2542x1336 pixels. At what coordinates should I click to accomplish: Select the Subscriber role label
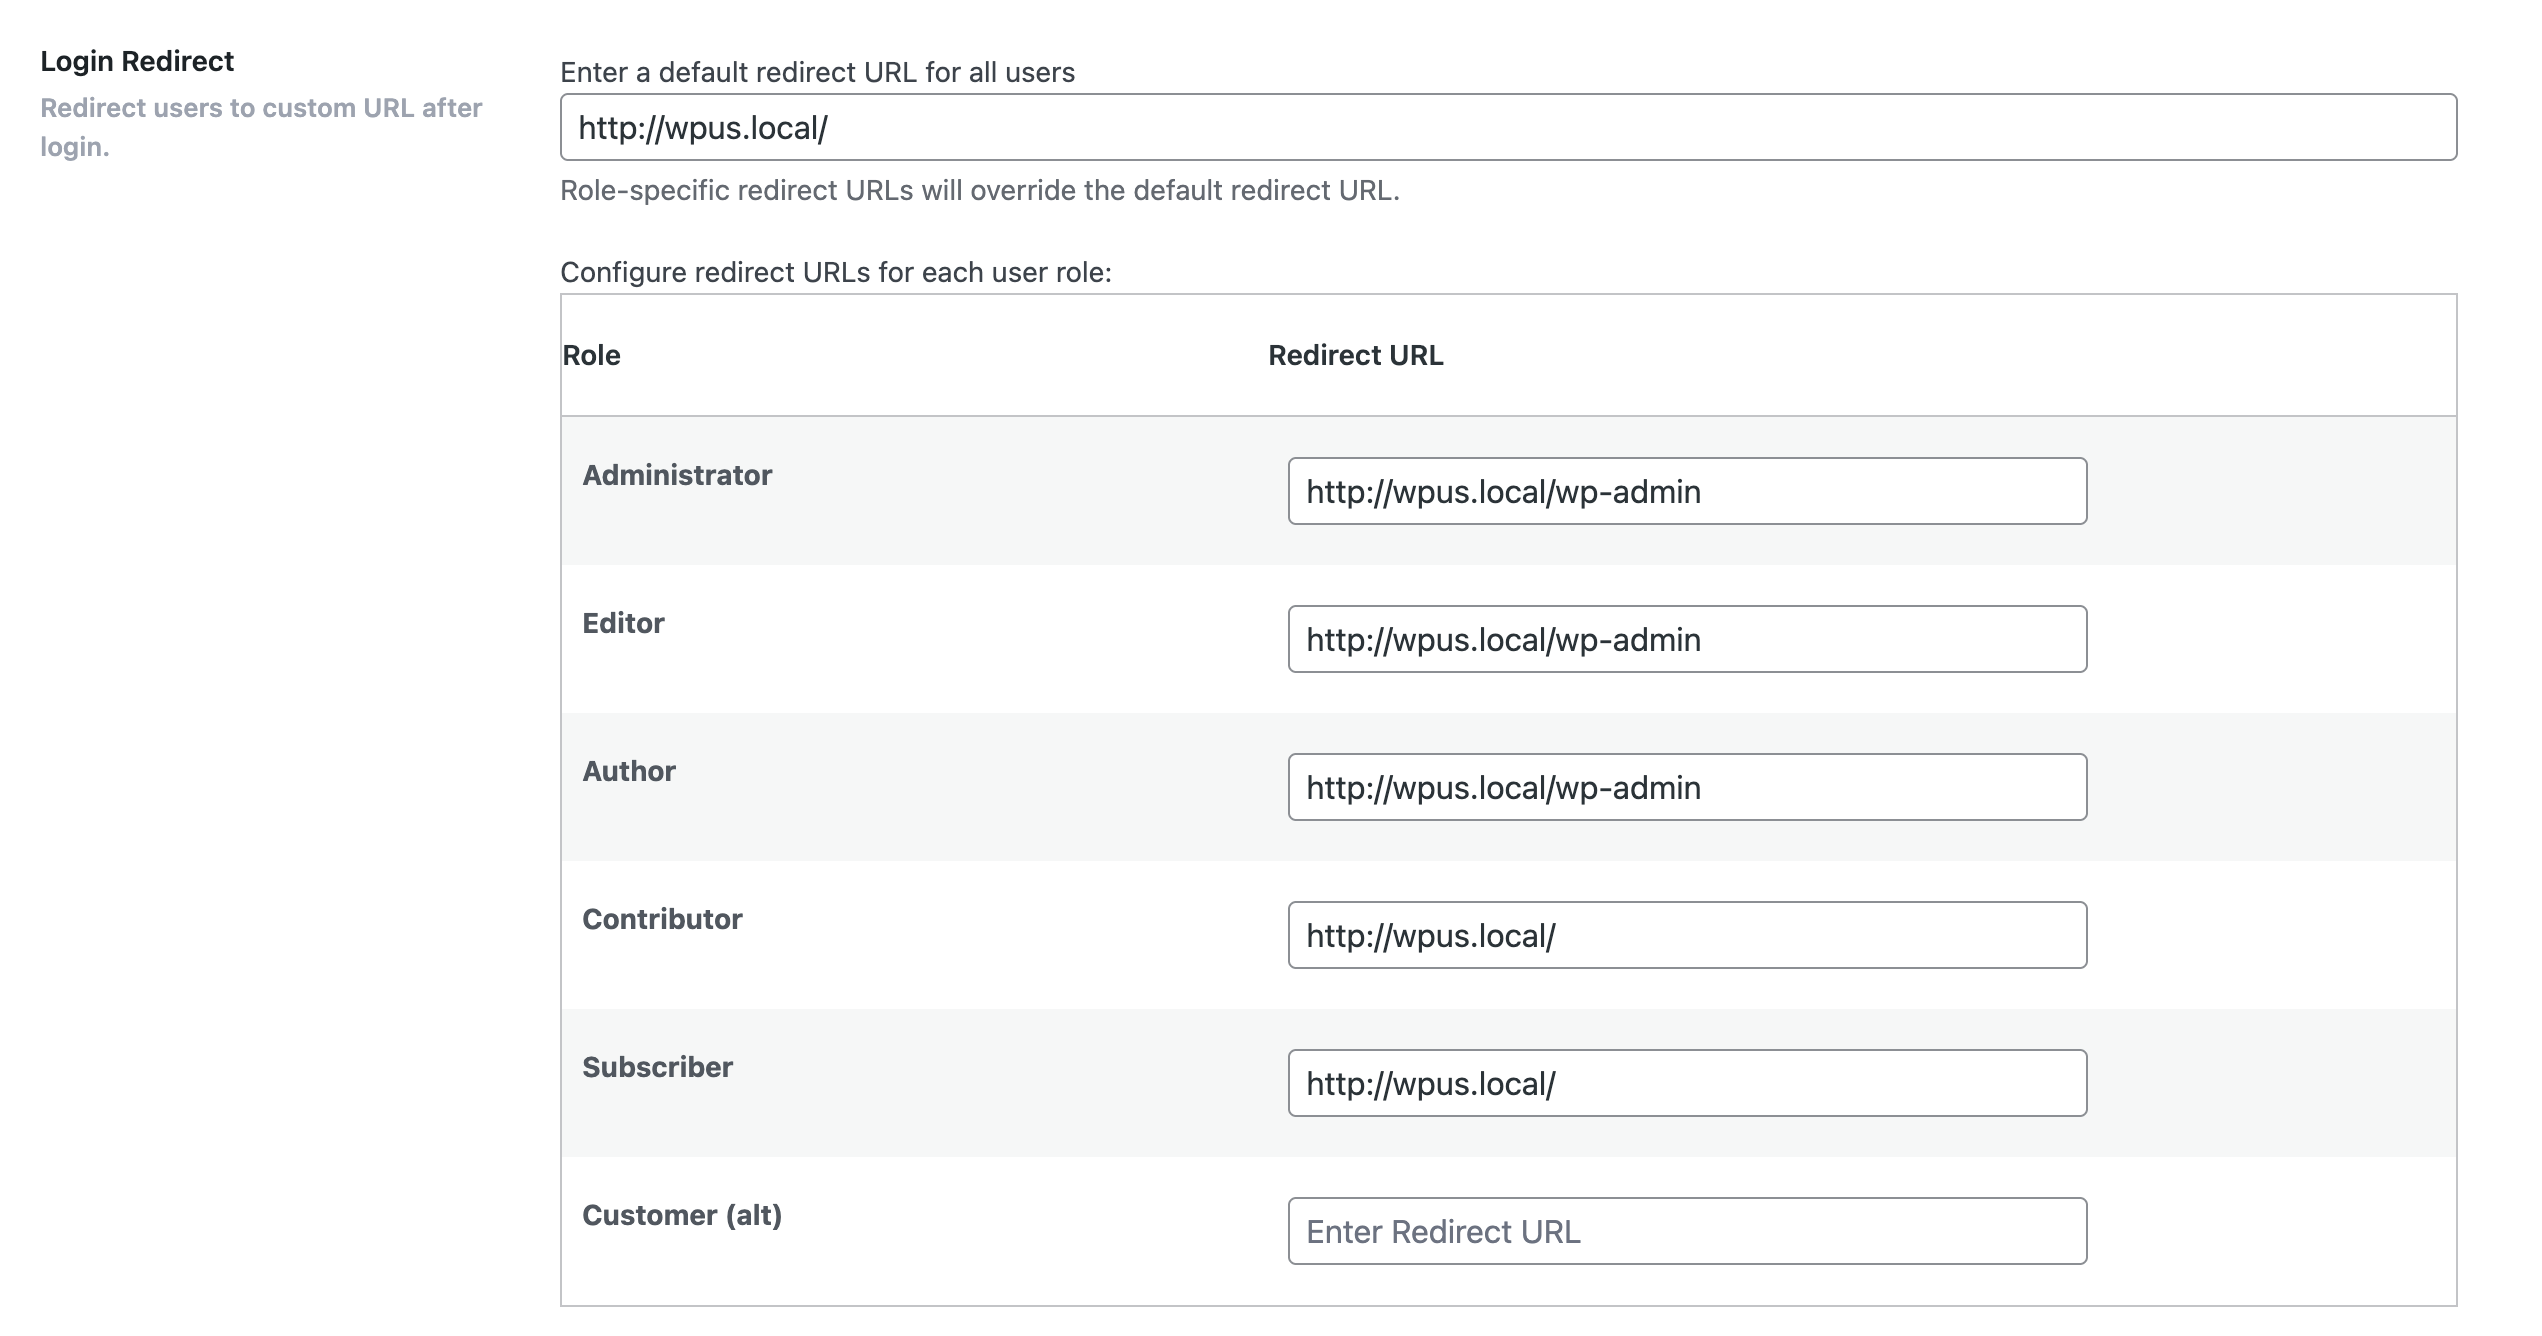point(658,1067)
